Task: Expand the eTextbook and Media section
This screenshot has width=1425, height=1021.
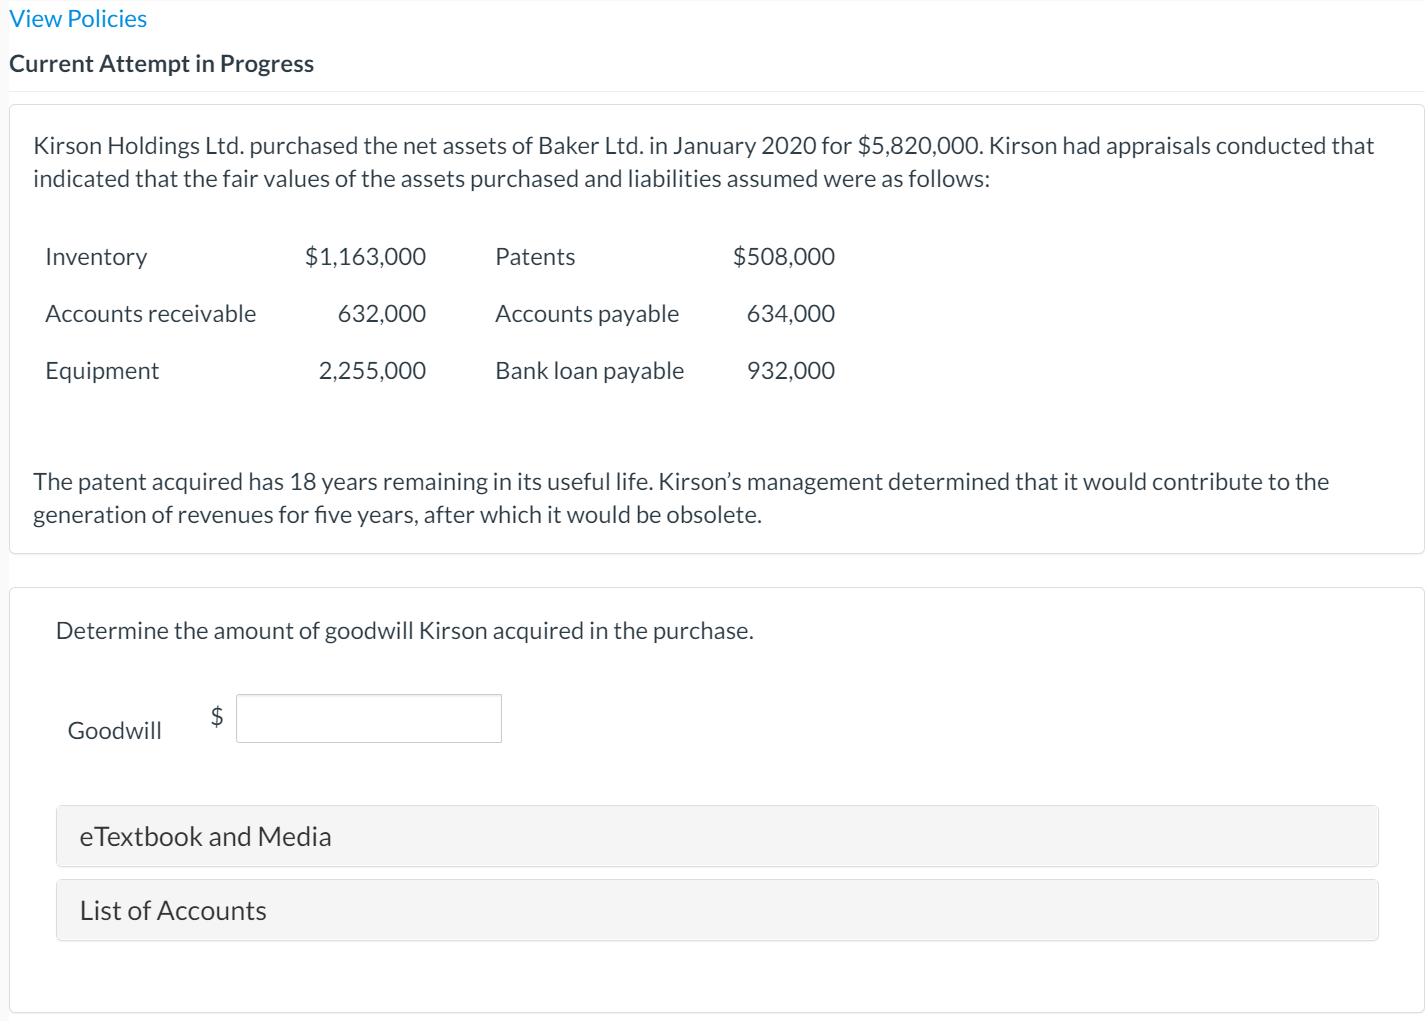Action: click(716, 836)
